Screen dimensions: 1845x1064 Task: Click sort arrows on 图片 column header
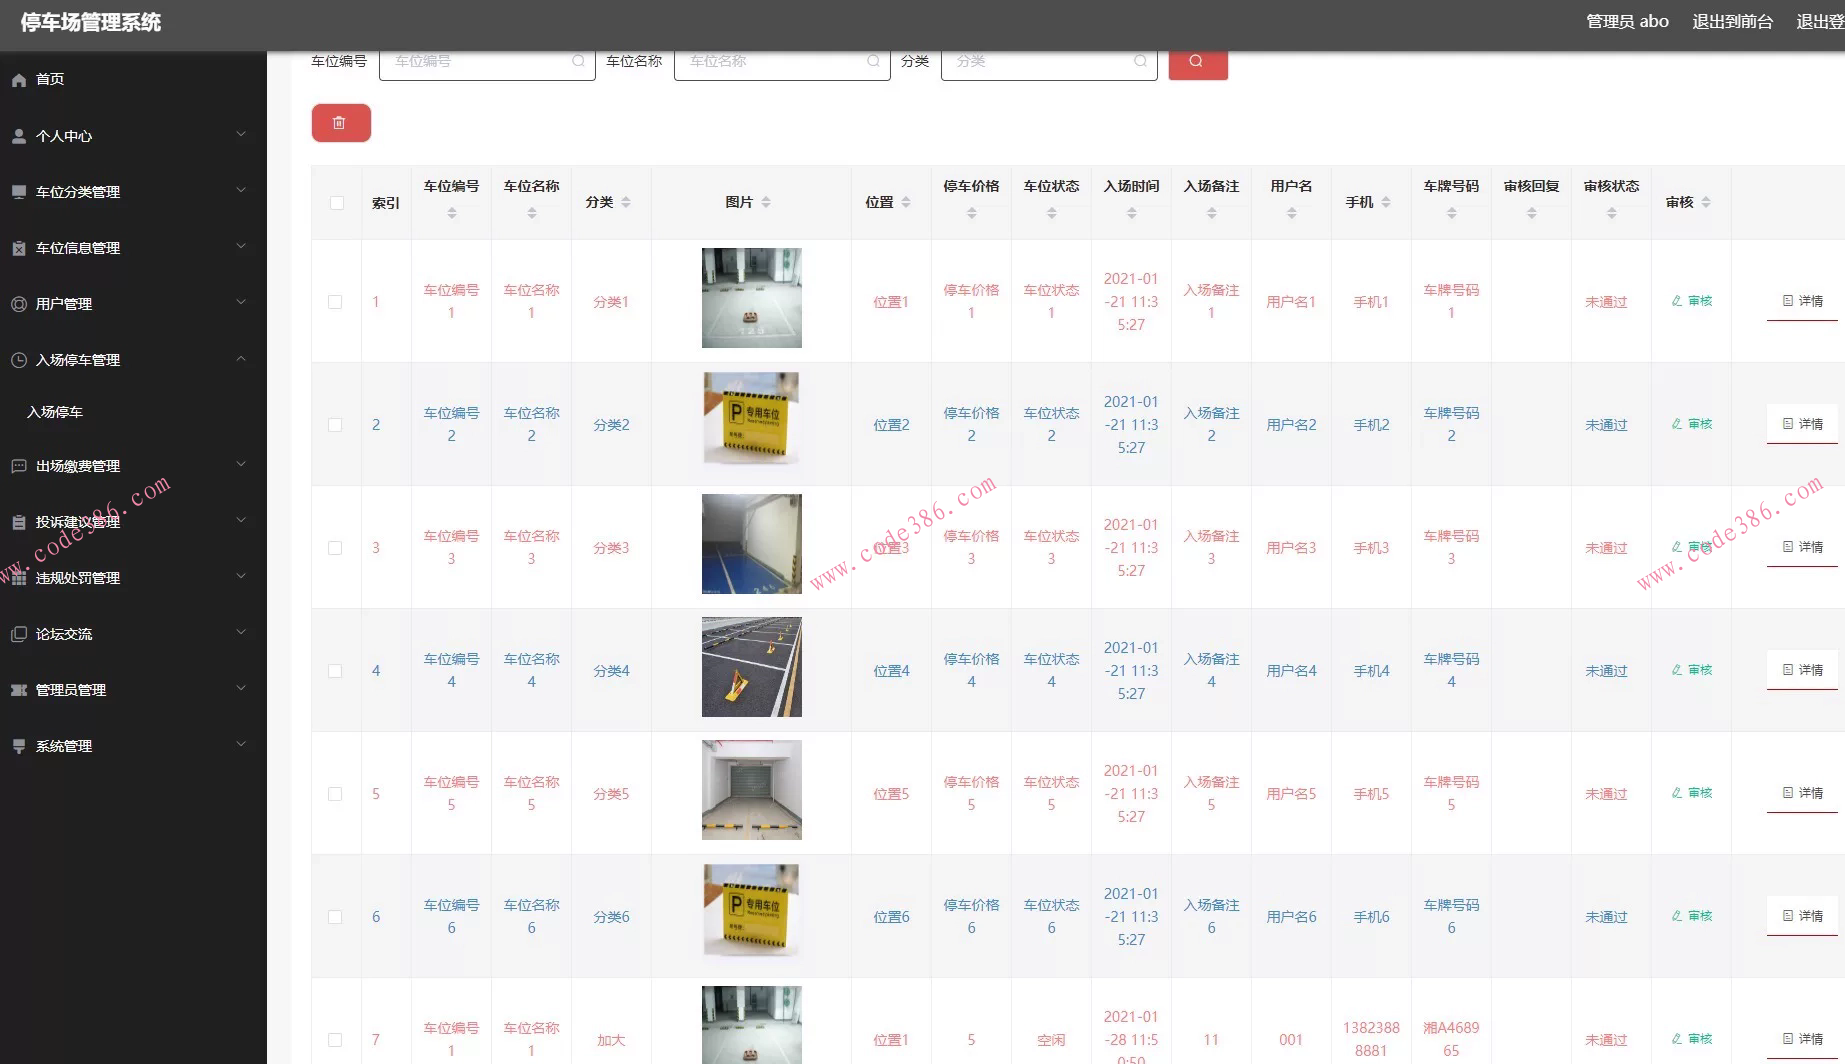766,202
